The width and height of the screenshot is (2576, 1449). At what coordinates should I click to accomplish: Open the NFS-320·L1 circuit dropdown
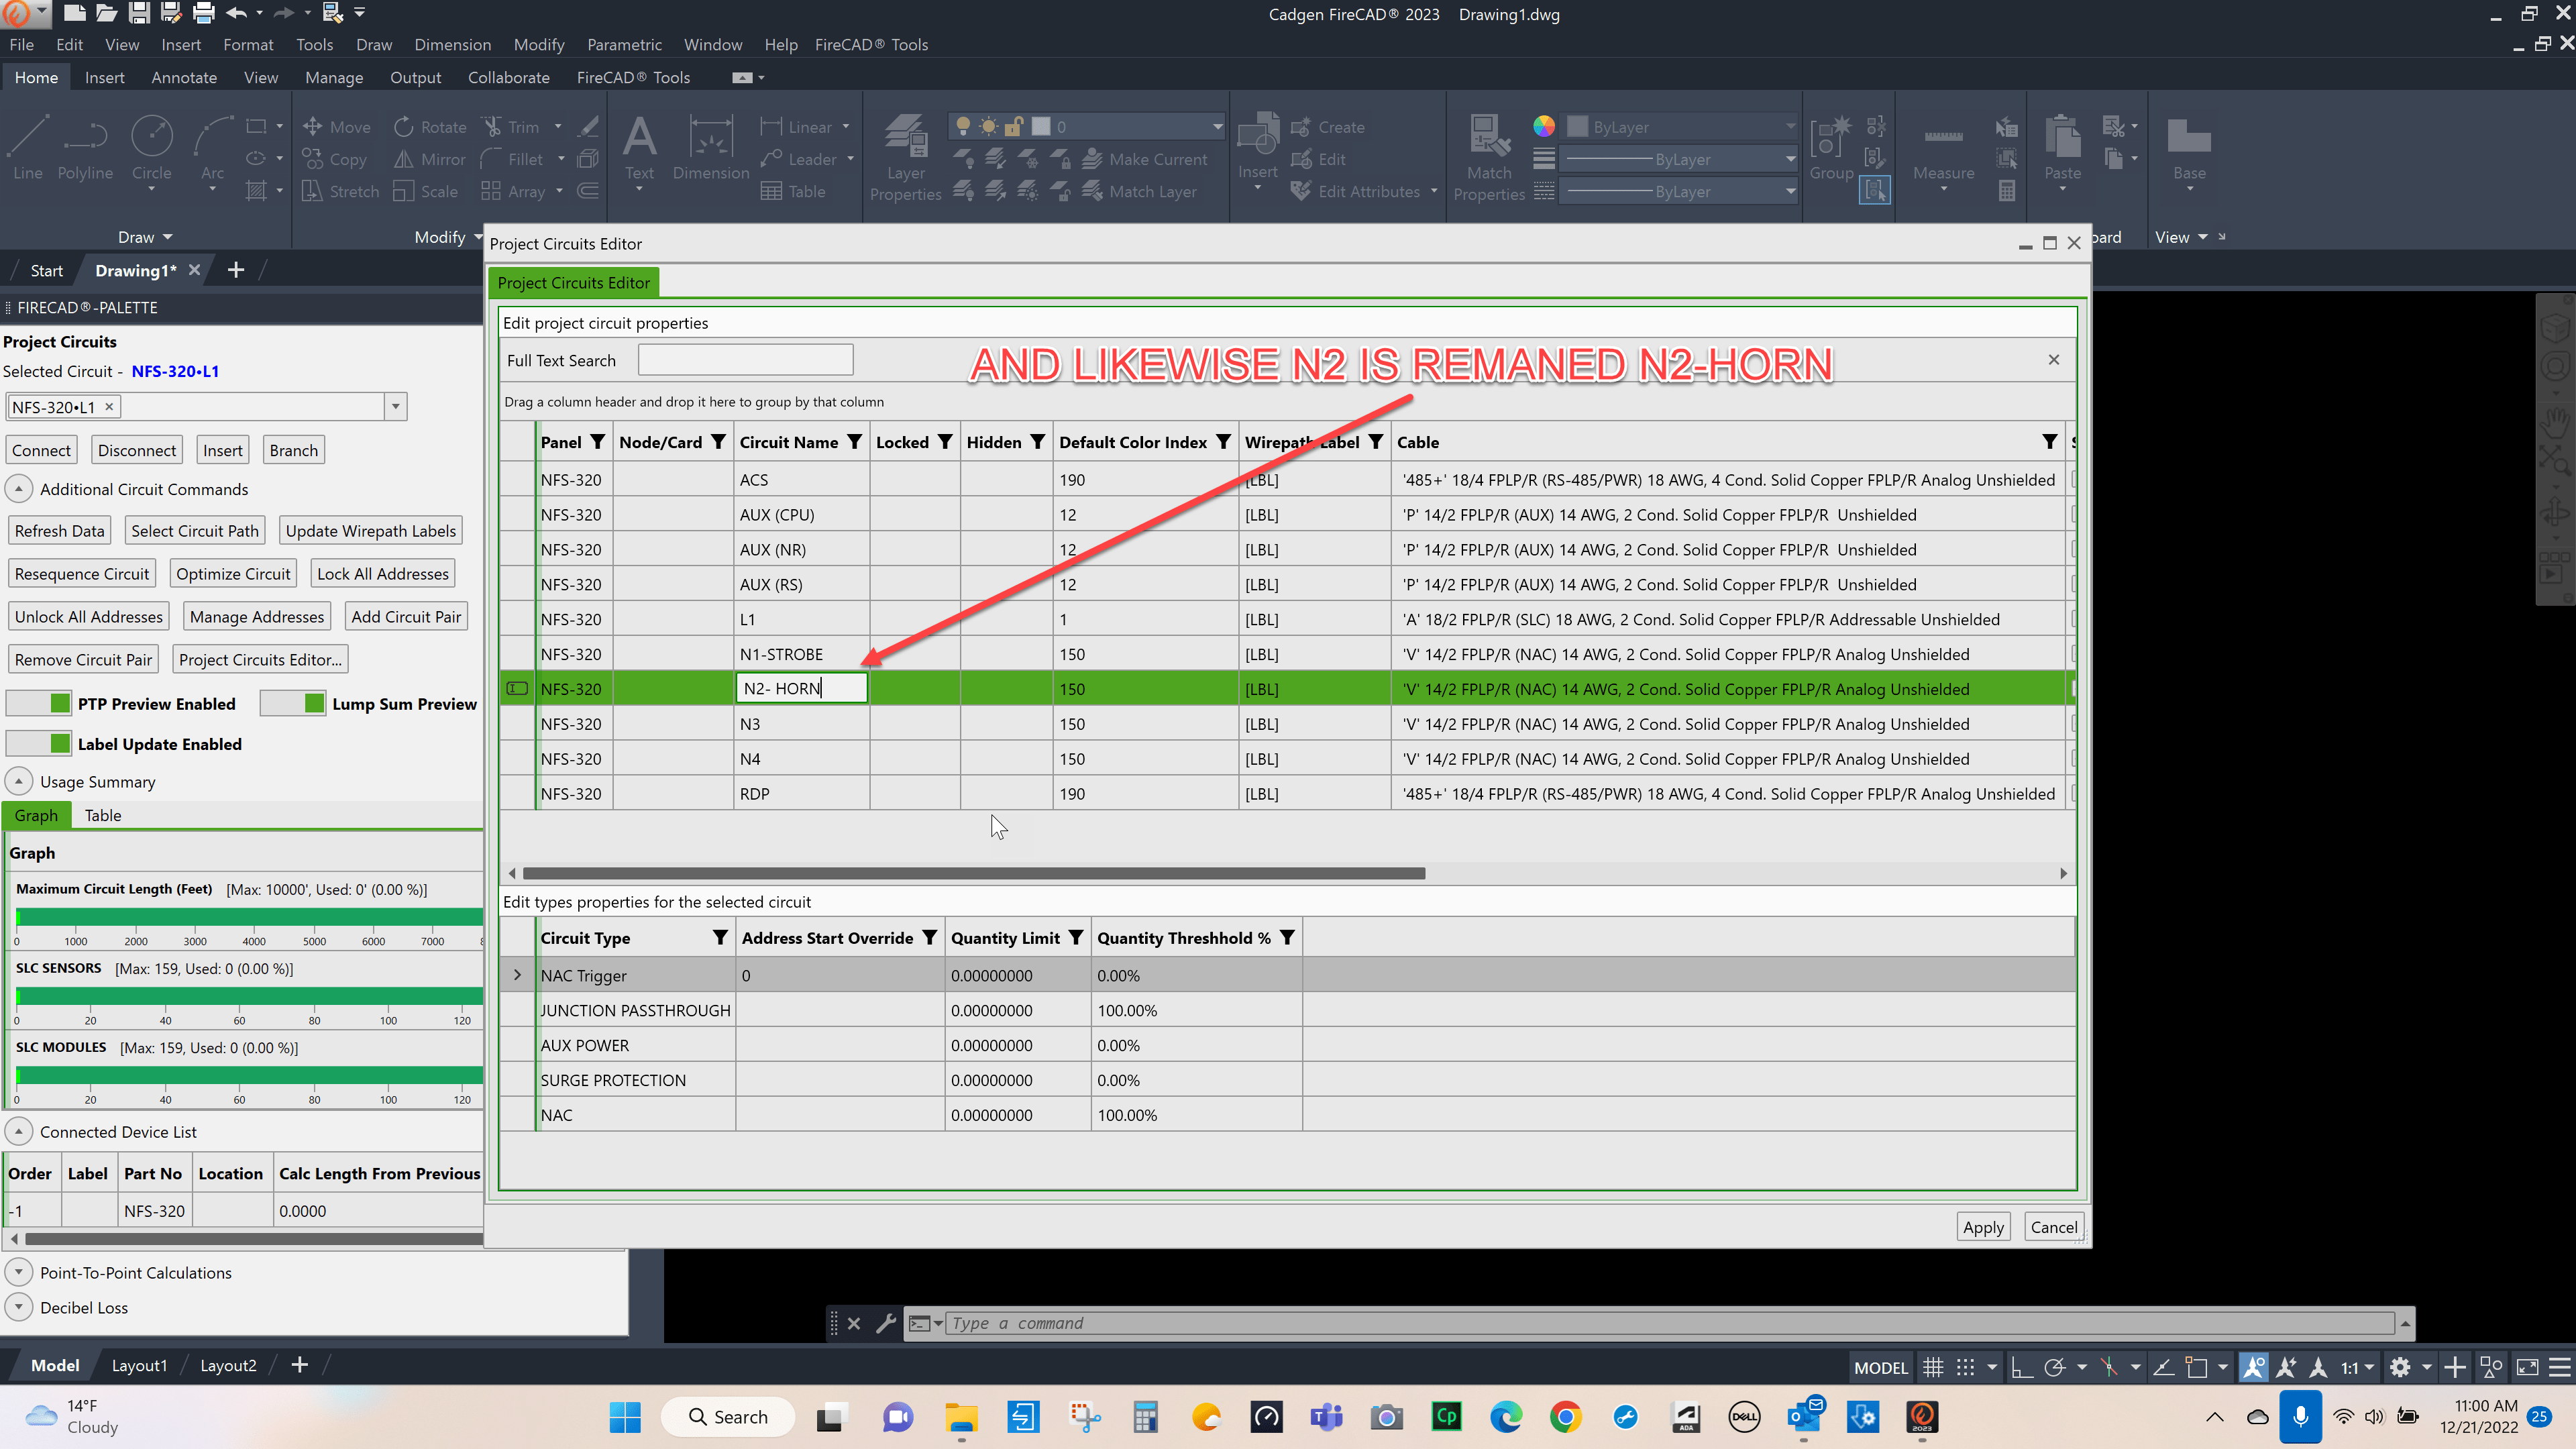[x=396, y=406]
